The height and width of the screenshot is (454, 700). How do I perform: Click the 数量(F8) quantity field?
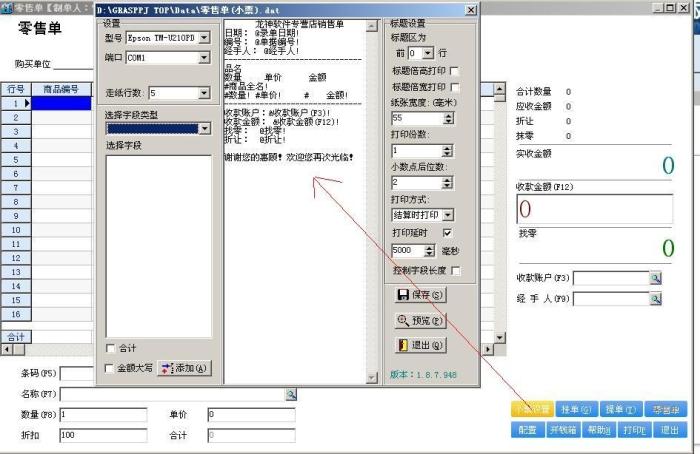coord(103,415)
